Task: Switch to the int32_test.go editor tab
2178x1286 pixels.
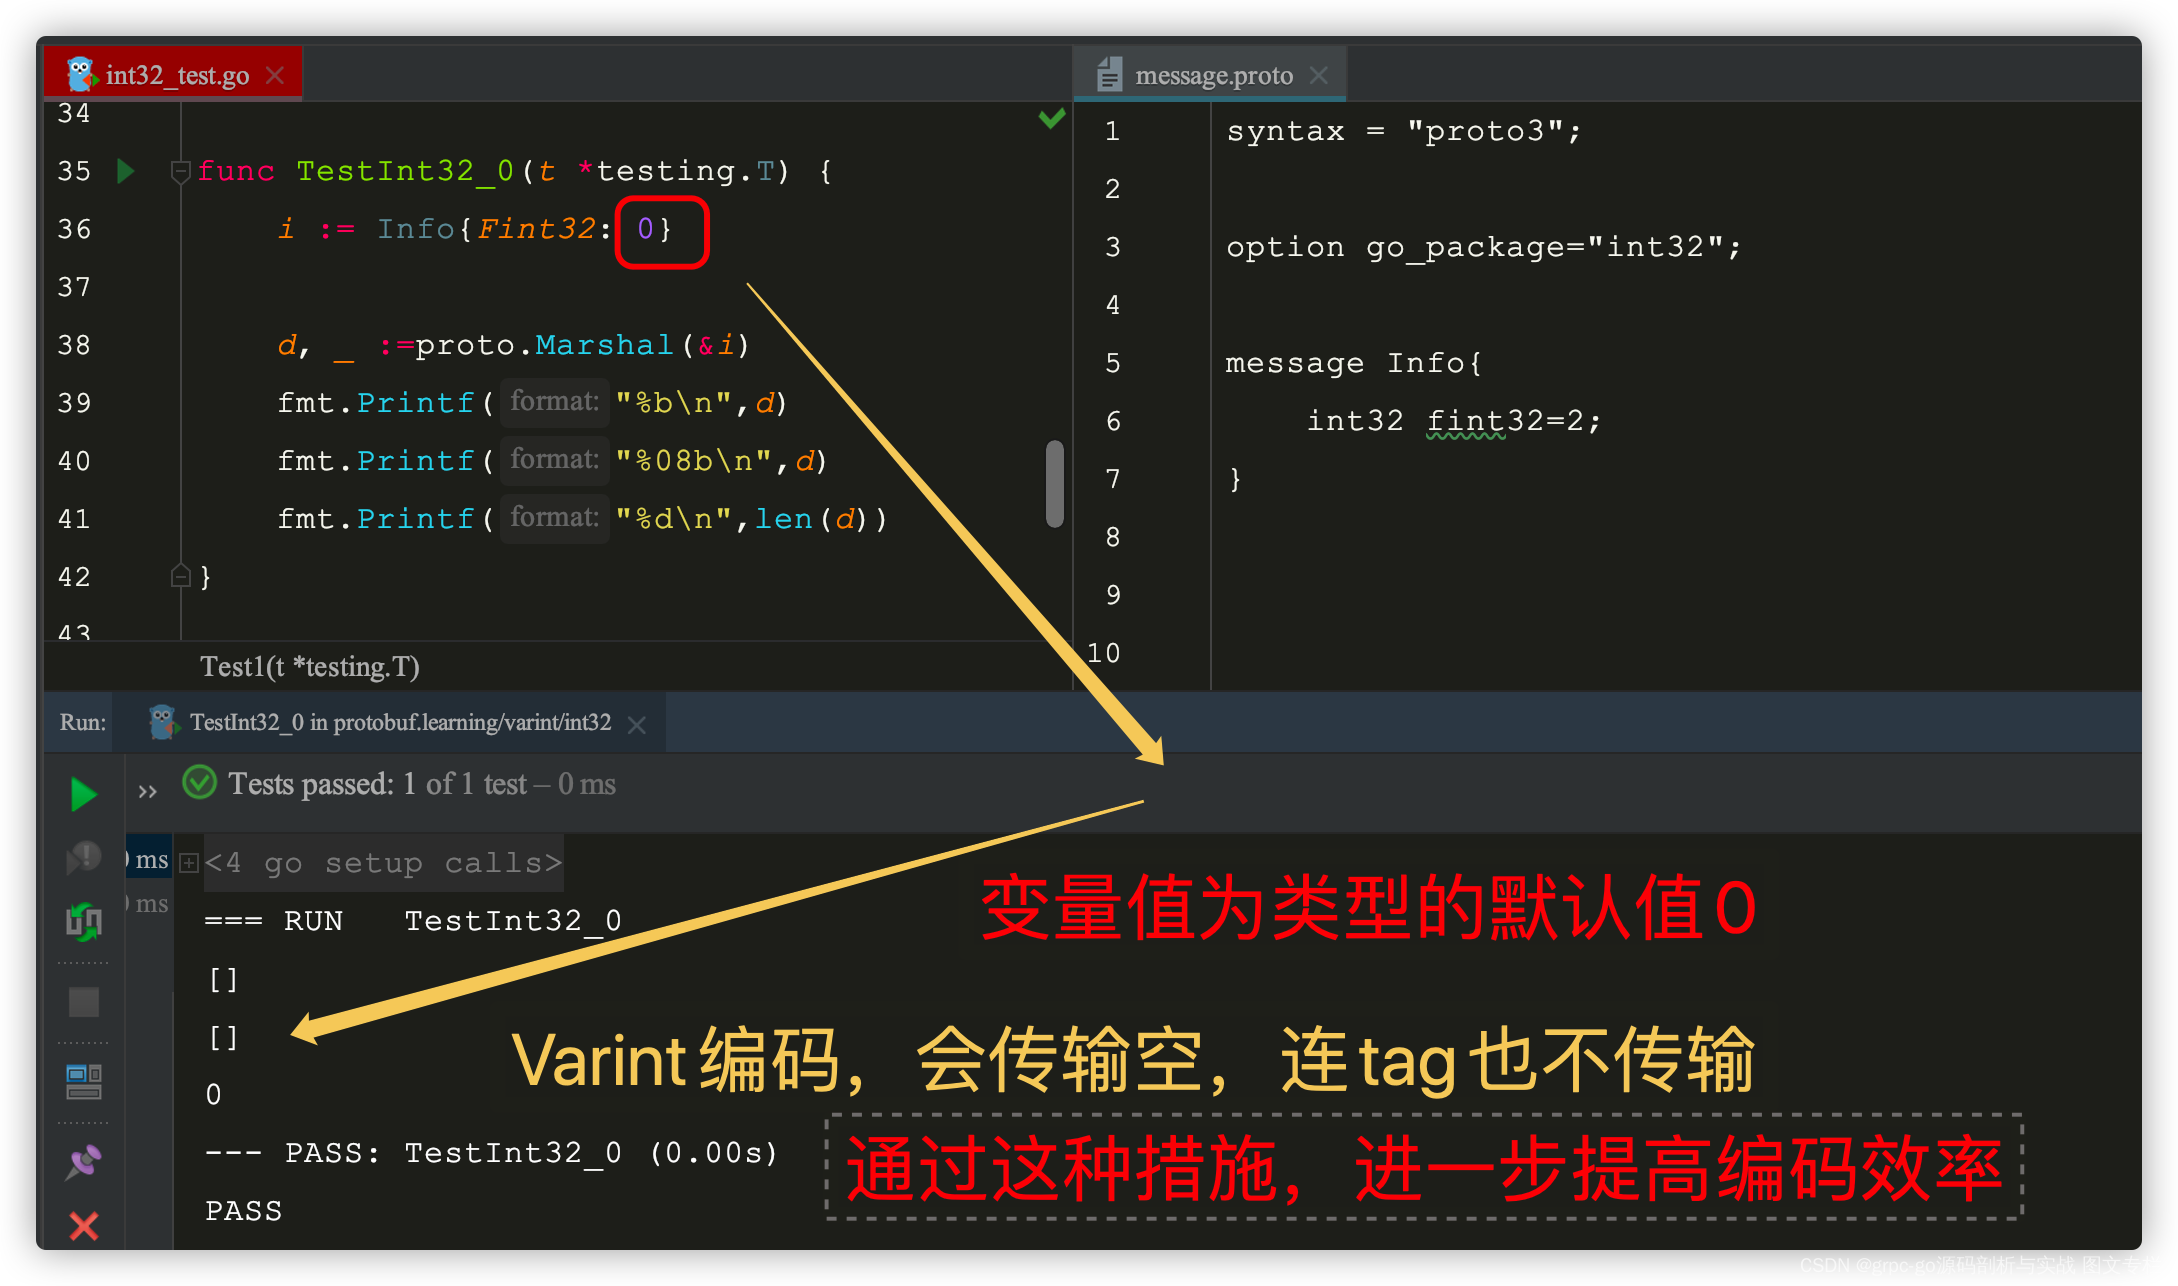Action: point(173,75)
